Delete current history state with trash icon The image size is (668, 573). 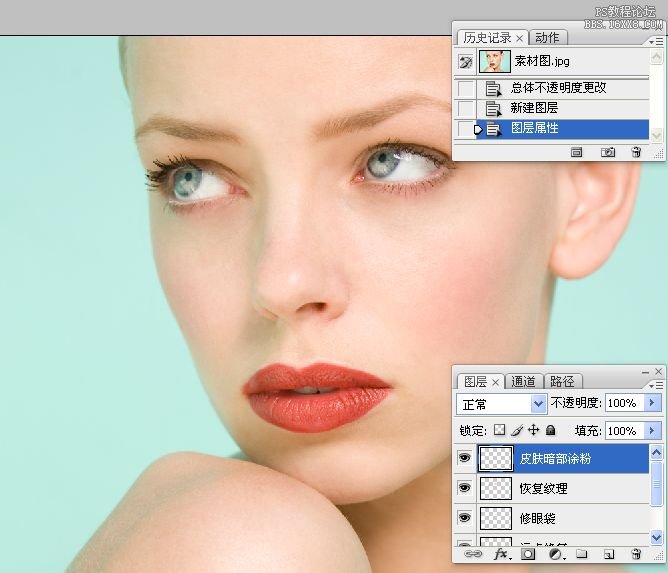636,152
